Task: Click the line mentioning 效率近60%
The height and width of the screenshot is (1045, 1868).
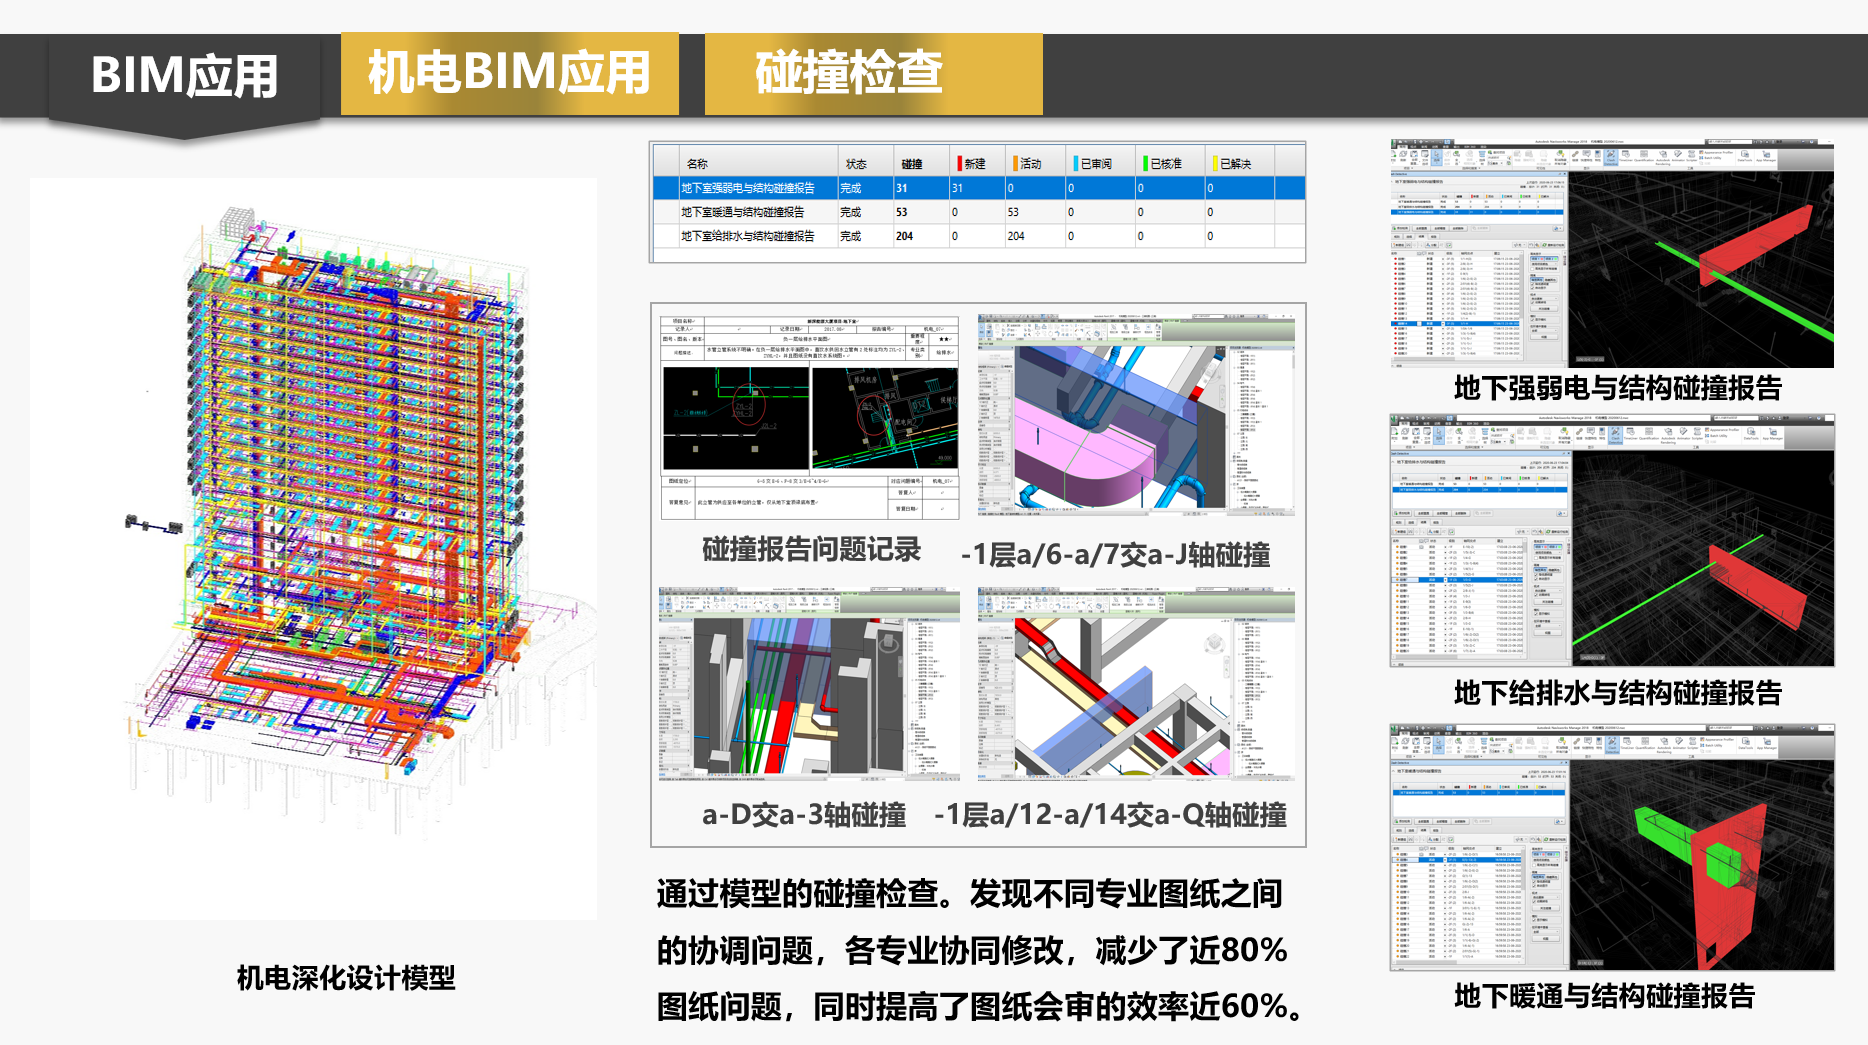Action: [x=982, y=1006]
